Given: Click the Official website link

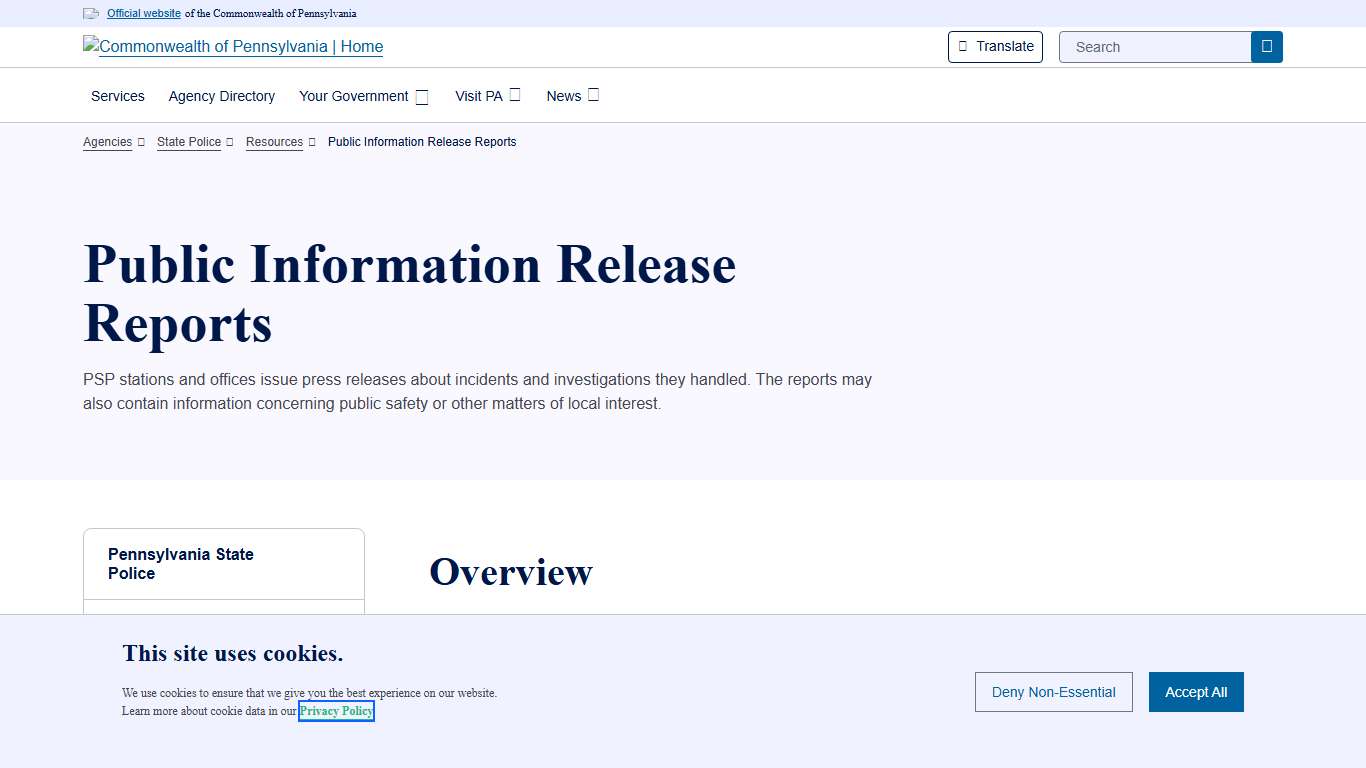Looking at the screenshot, I should (x=143, y=13).
